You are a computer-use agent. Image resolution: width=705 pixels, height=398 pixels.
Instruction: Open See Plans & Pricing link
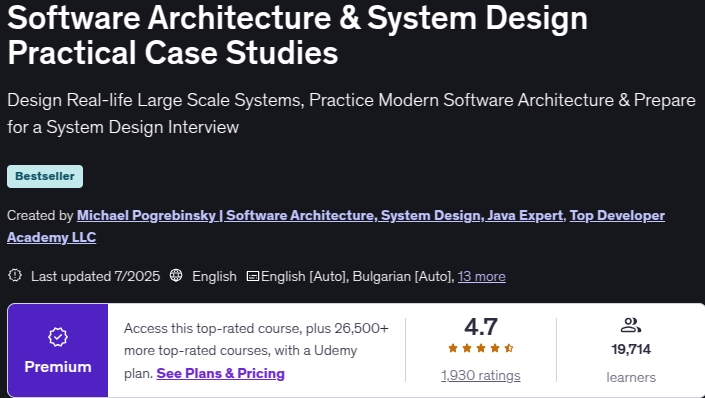220,373
